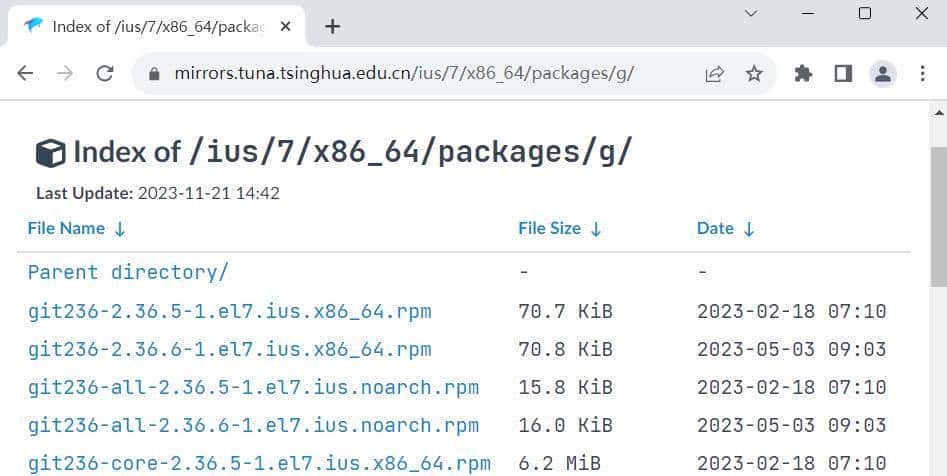The width and height of the screenshot is (947, 476).
Task: Reload the current page
Action: click(104, 73)
